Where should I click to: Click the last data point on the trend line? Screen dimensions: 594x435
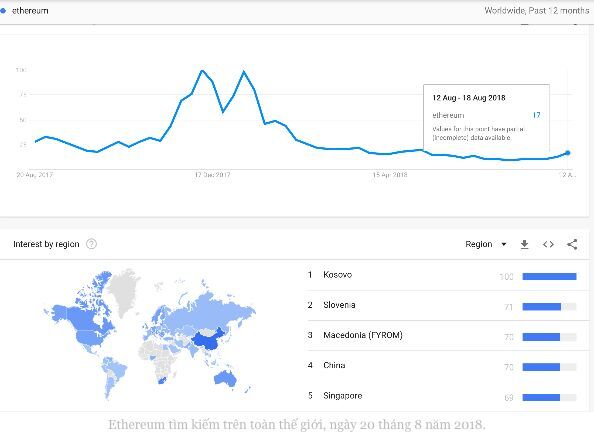567,153
